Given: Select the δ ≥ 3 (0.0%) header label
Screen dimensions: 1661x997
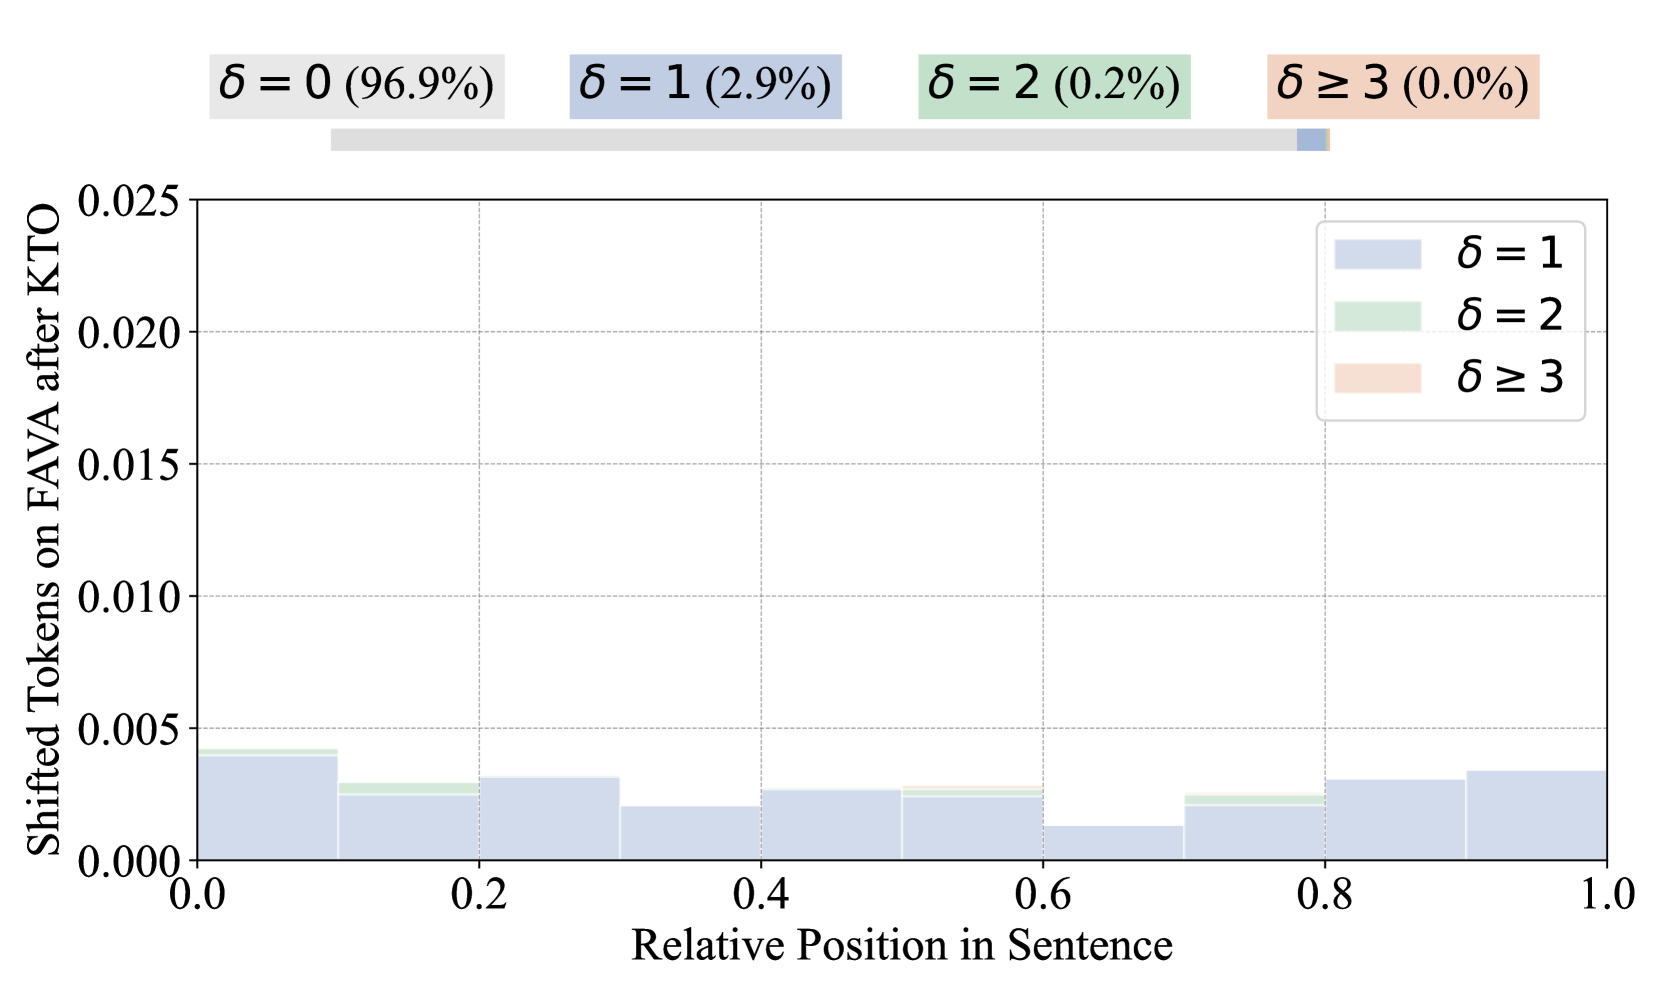Looking at the screenshot, I should pyautogui.click(x=1402, y=86).
